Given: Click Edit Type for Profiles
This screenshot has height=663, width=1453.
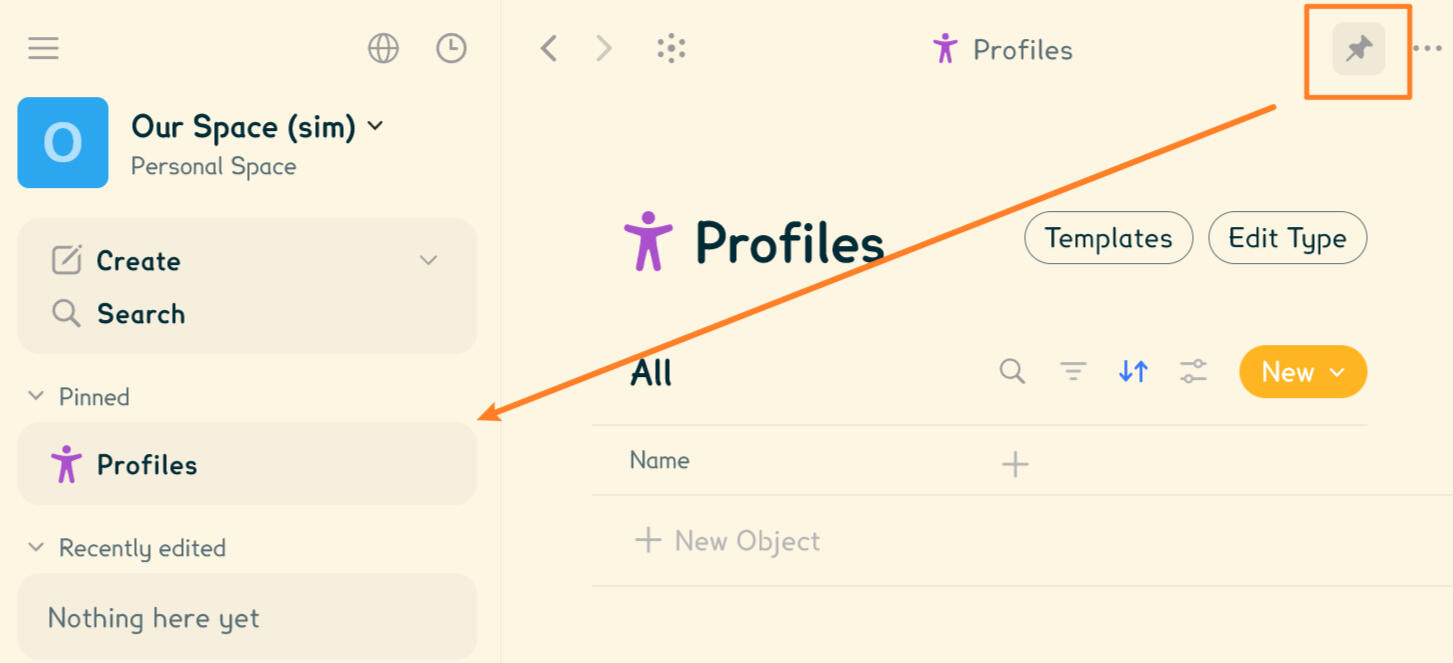Looking at the screenshot, I should click(x=1287, y=238).
